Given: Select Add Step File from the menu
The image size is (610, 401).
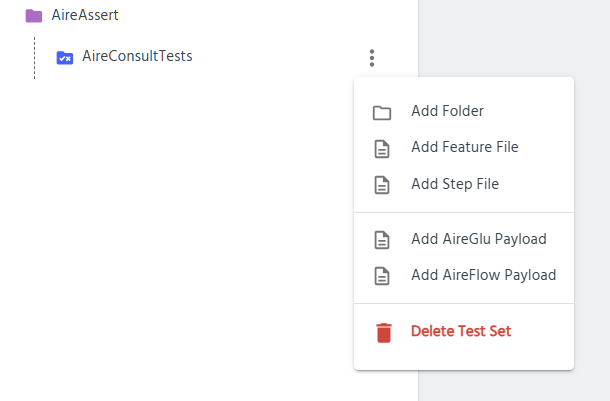Looking at the screenshot, I should pos(454,184).
